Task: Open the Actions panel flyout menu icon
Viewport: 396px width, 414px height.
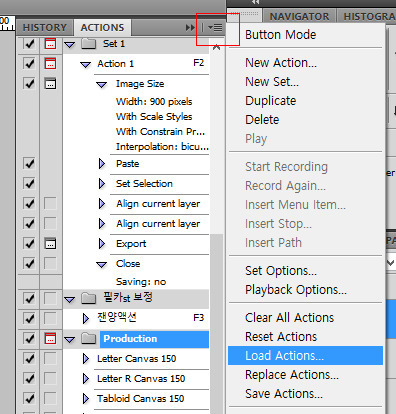Action: coord(215,27)
